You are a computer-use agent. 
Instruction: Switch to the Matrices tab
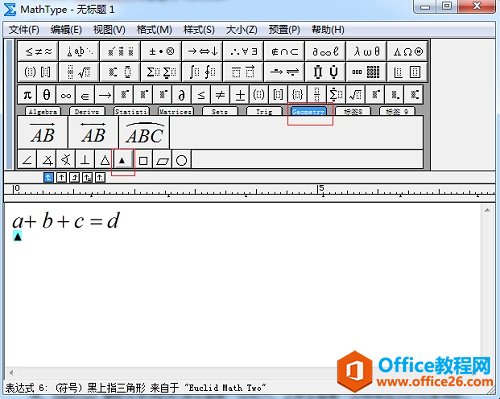pyautogui.click(x=175, y=111)
